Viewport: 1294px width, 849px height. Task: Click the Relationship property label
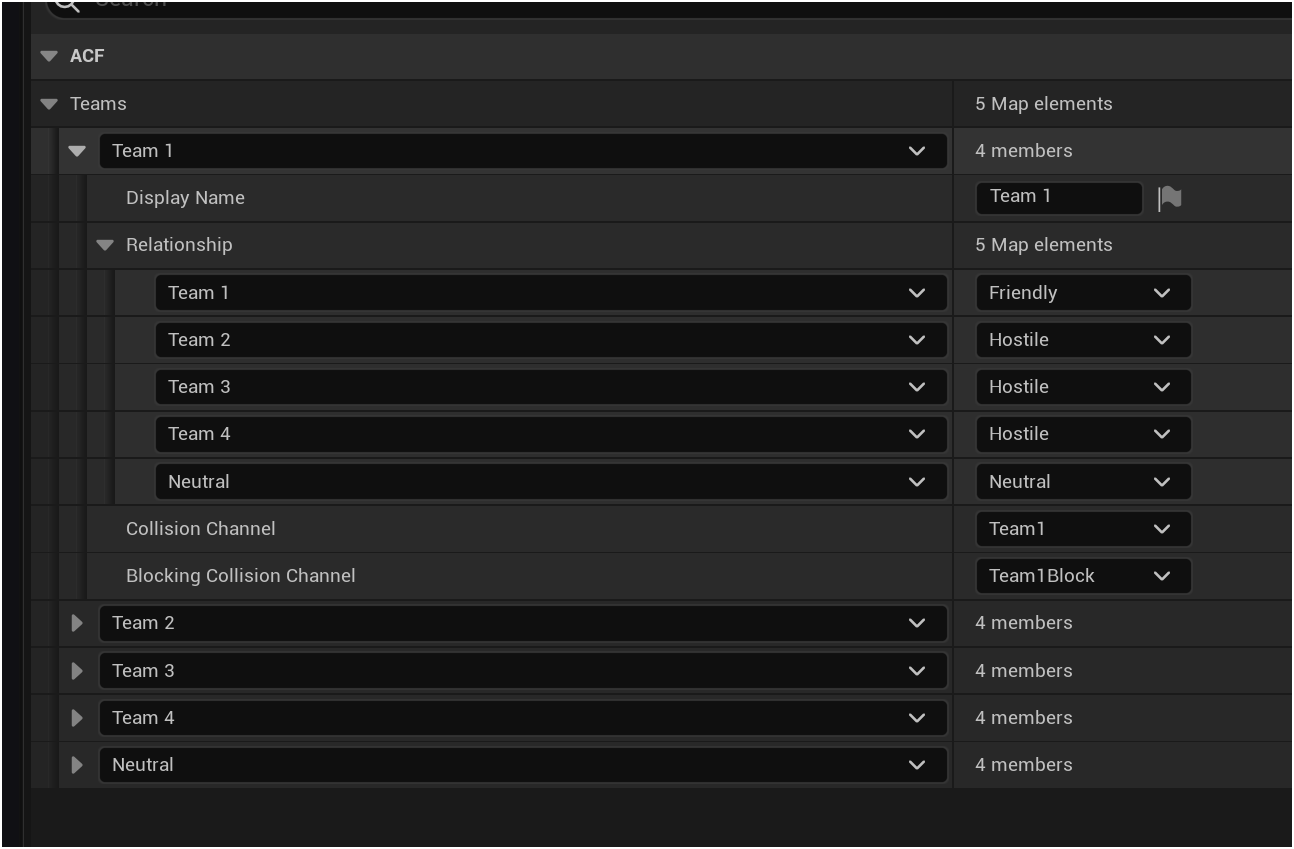(179, 245)
